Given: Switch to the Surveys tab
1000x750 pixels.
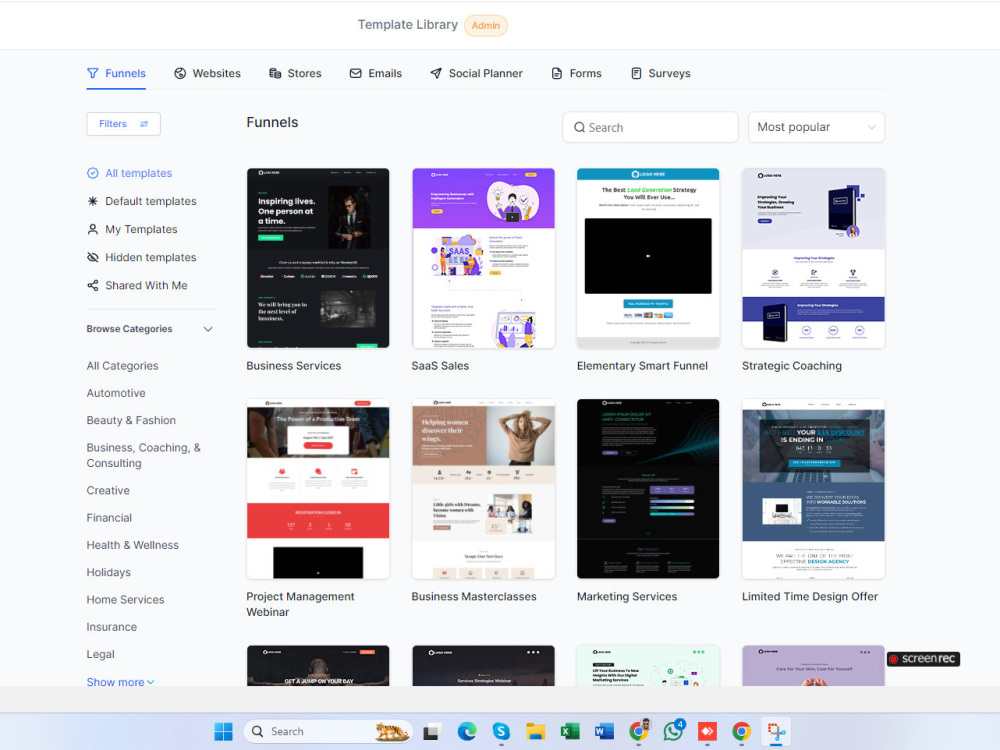Looking at the screenshot, I should pos(660,73).
